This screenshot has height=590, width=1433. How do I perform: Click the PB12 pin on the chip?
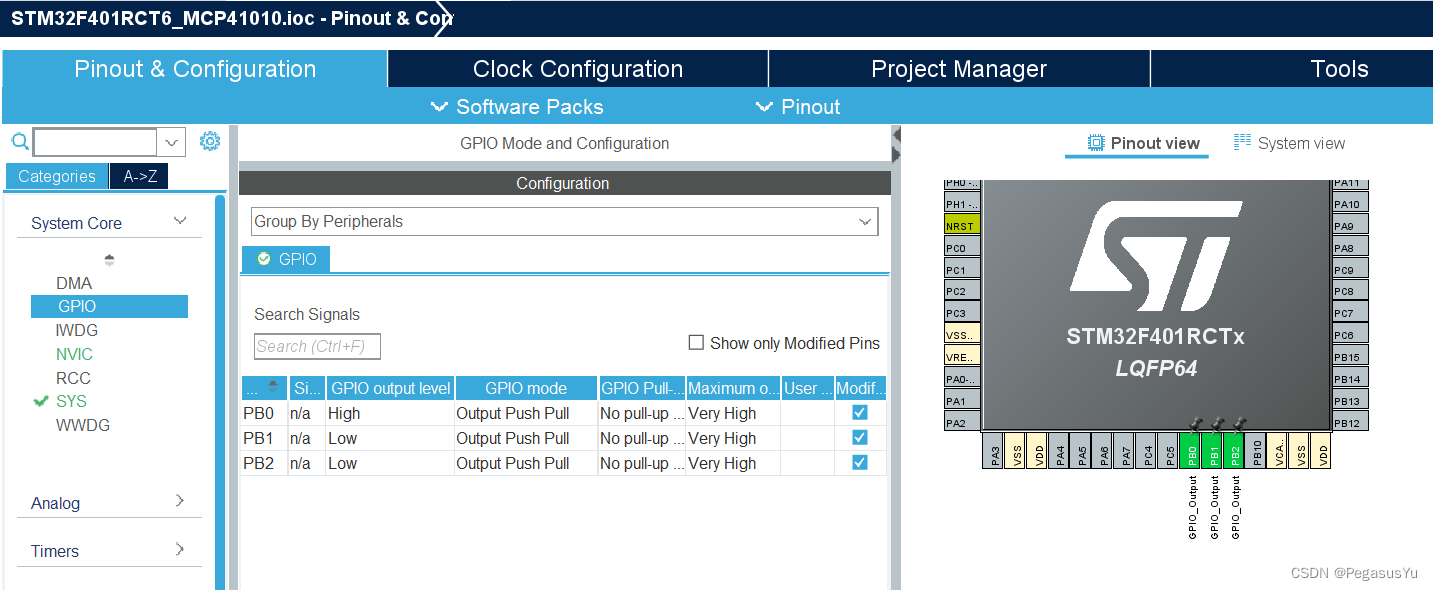pyautogui.click(x=1349, y=423)
